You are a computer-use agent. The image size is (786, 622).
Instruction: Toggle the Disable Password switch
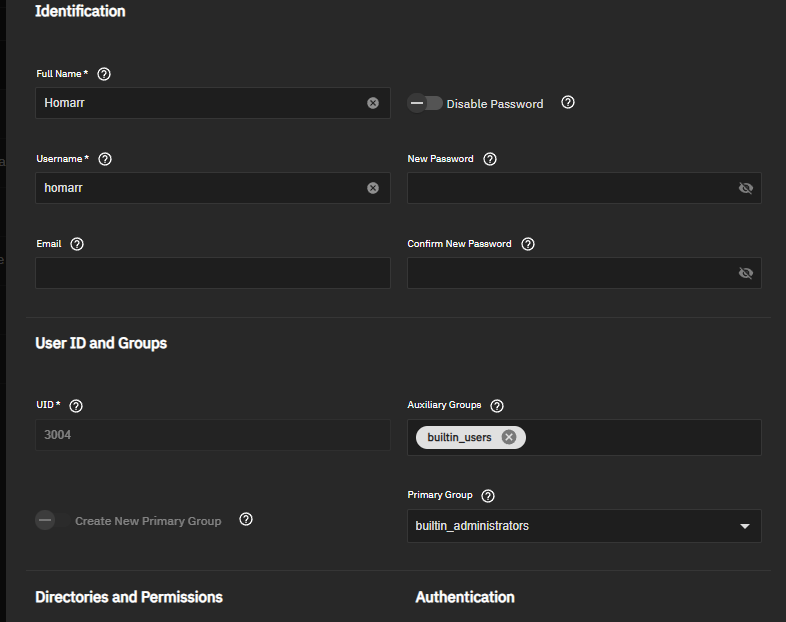pyautogui.click(x=426, y=103)
